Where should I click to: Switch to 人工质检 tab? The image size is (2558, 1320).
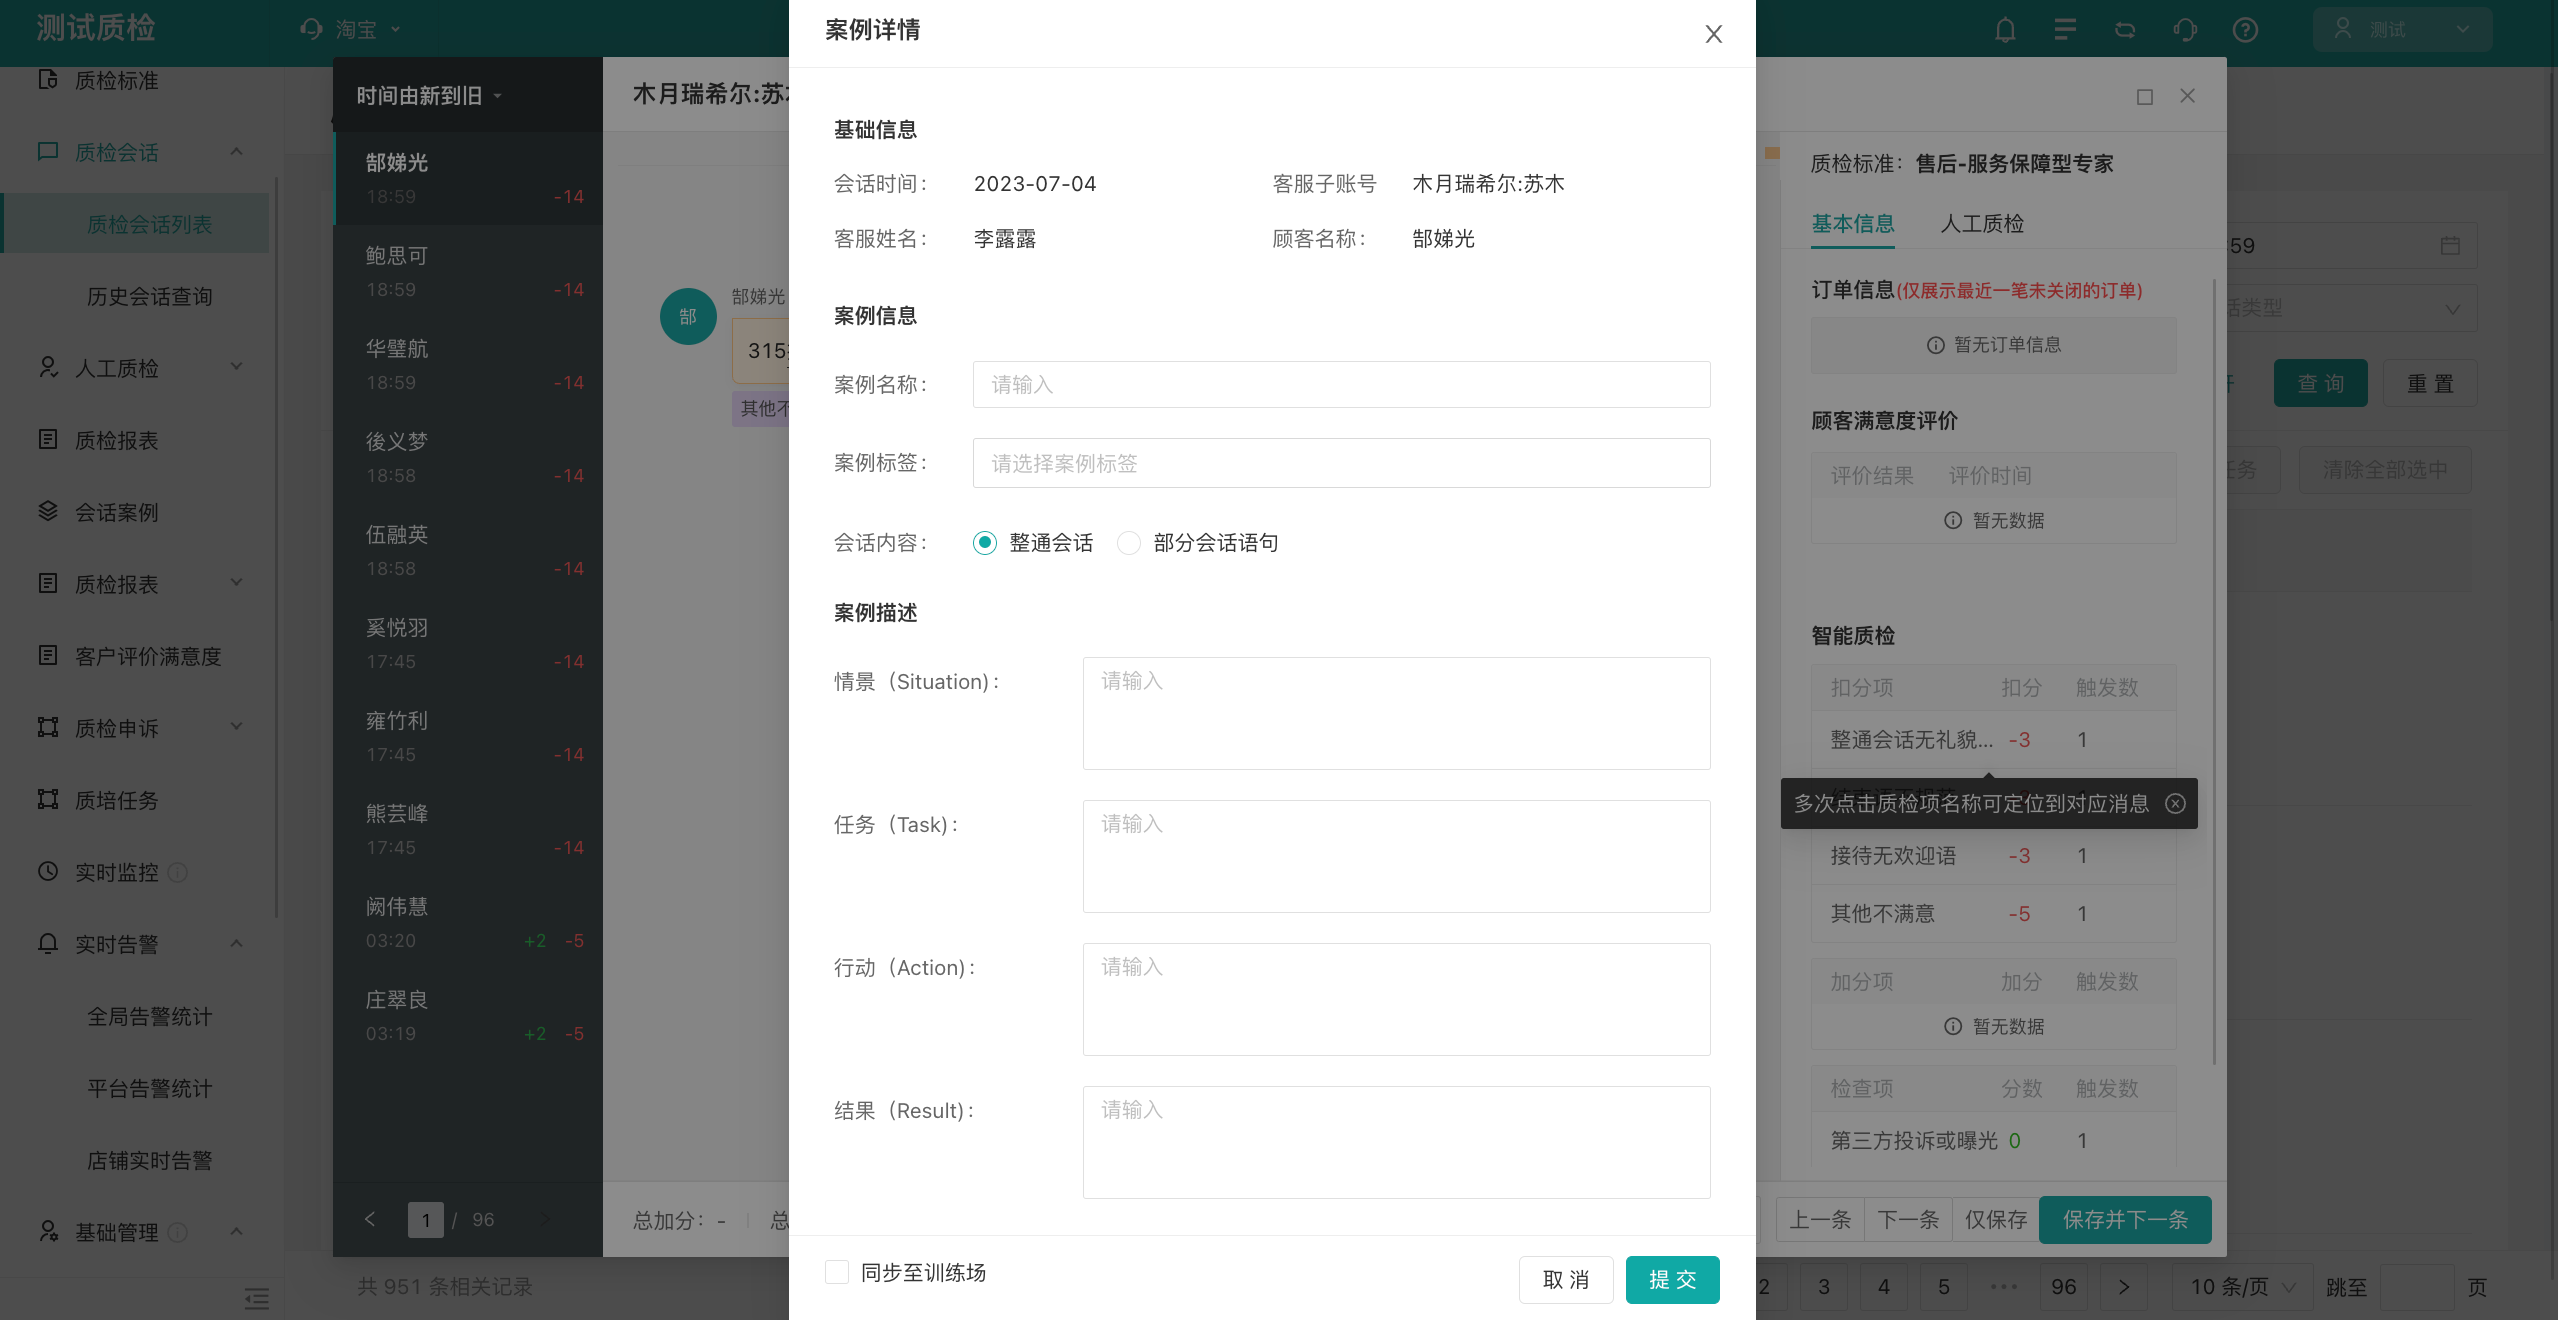click(1982, 224)
